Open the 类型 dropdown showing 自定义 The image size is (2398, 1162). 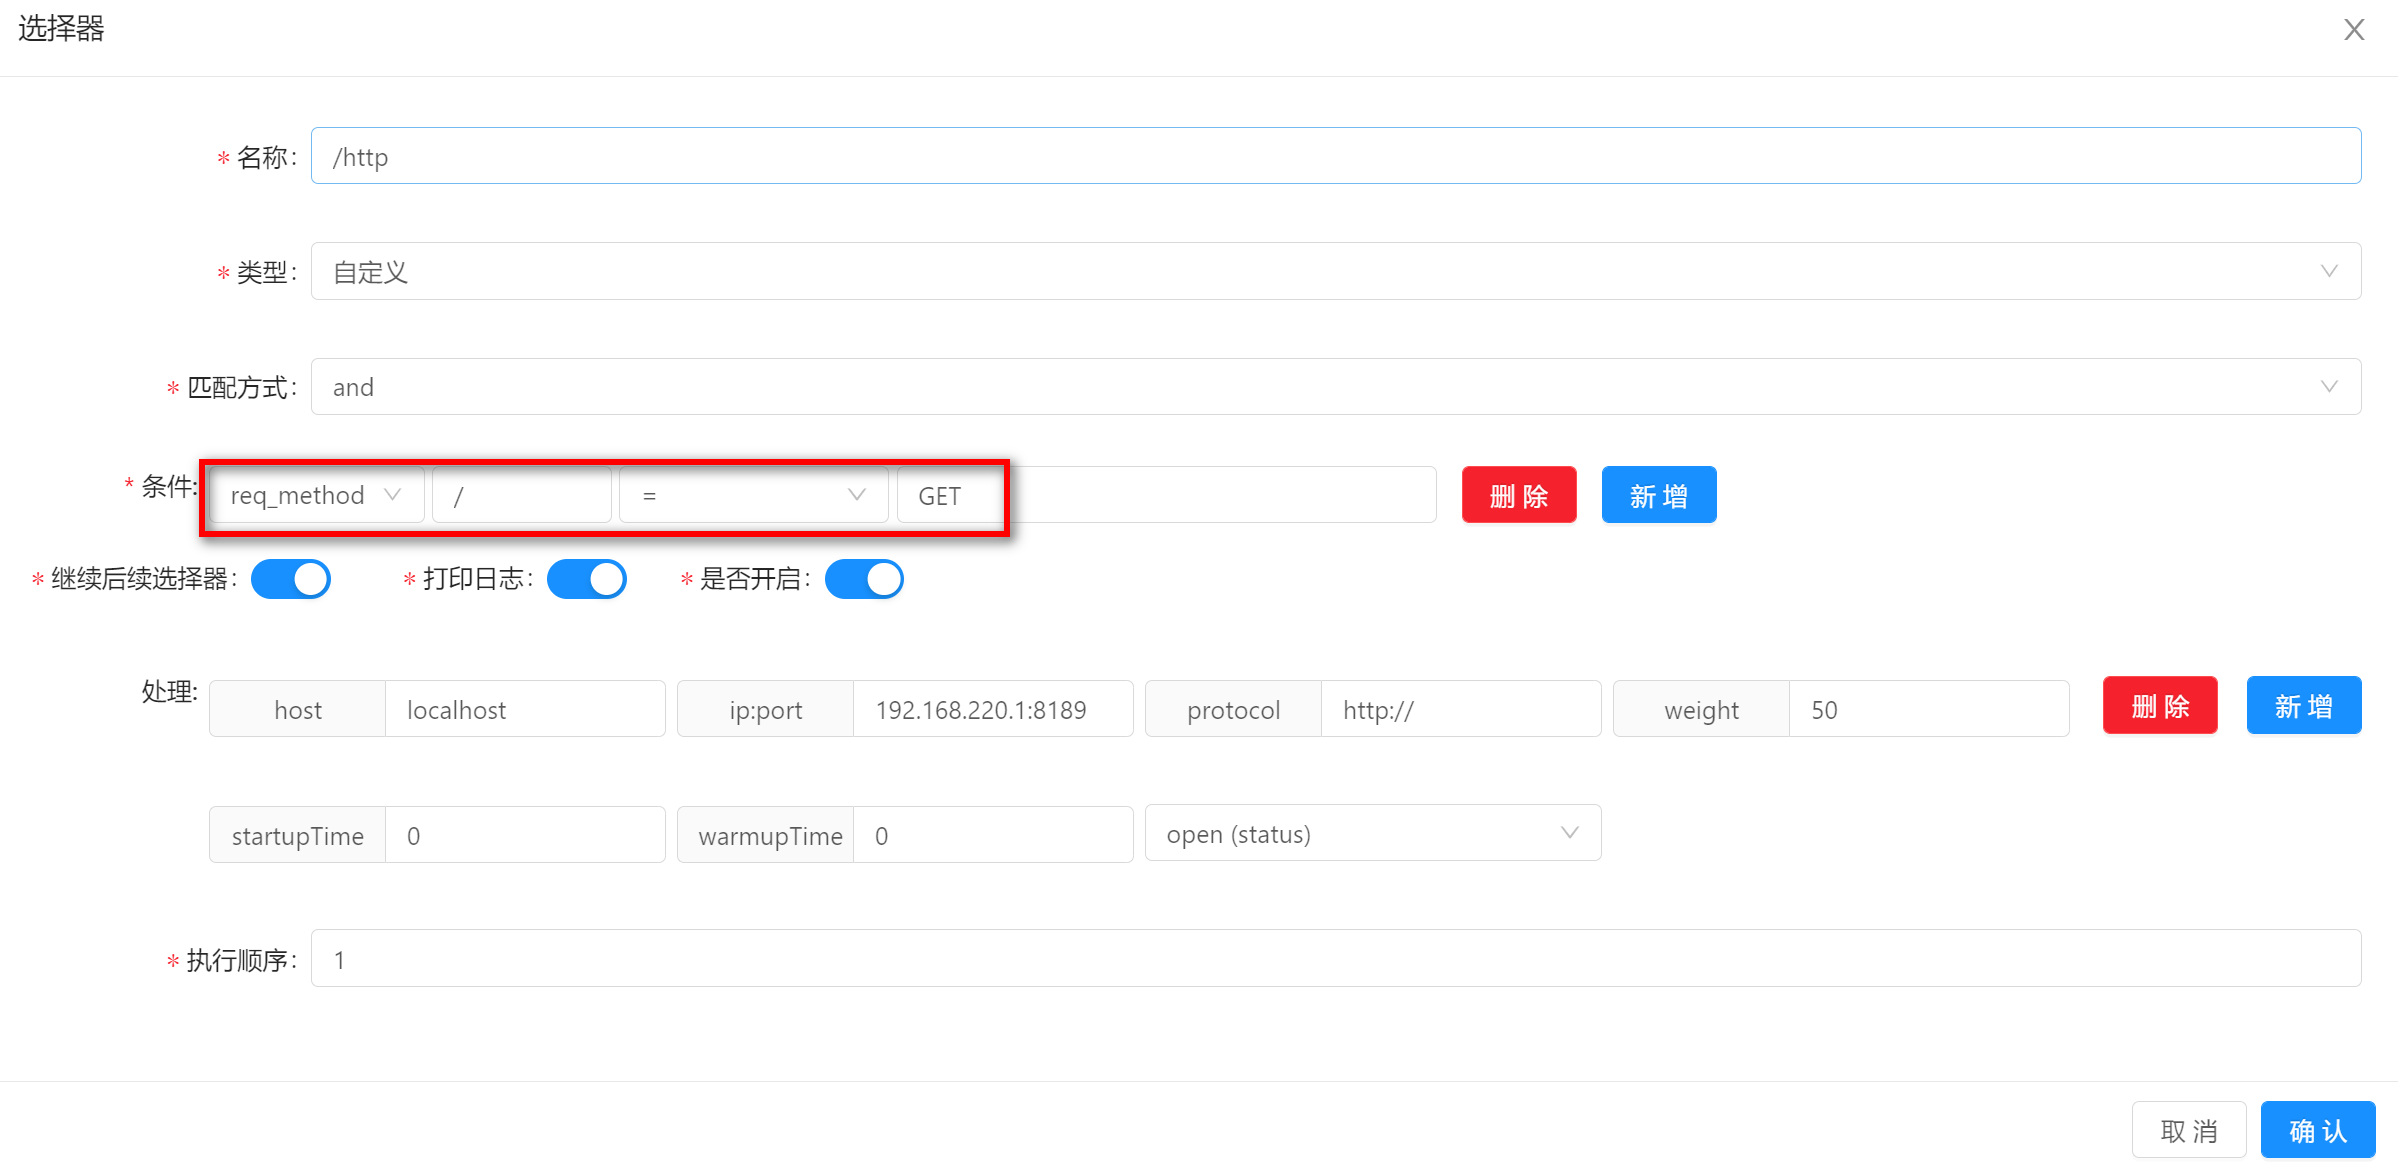pos(1335,271)
